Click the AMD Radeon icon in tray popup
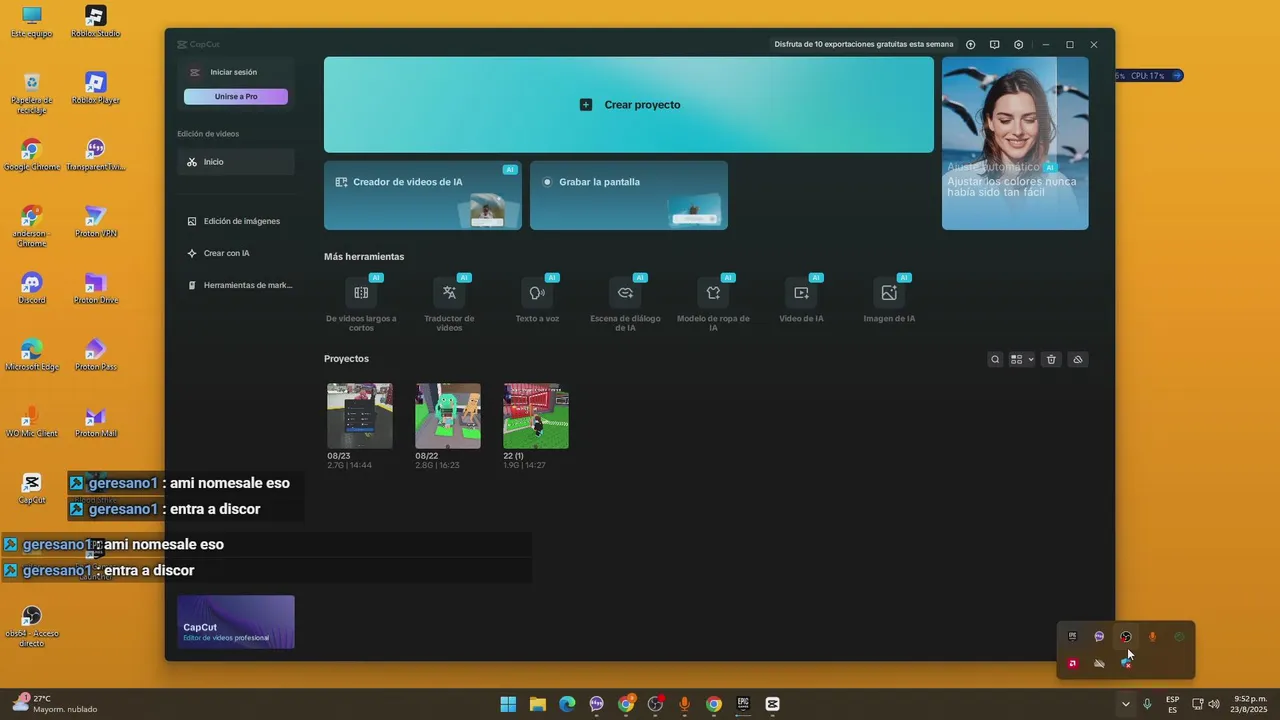This screenshot has width=1280, height=720. coord(1072,663)
